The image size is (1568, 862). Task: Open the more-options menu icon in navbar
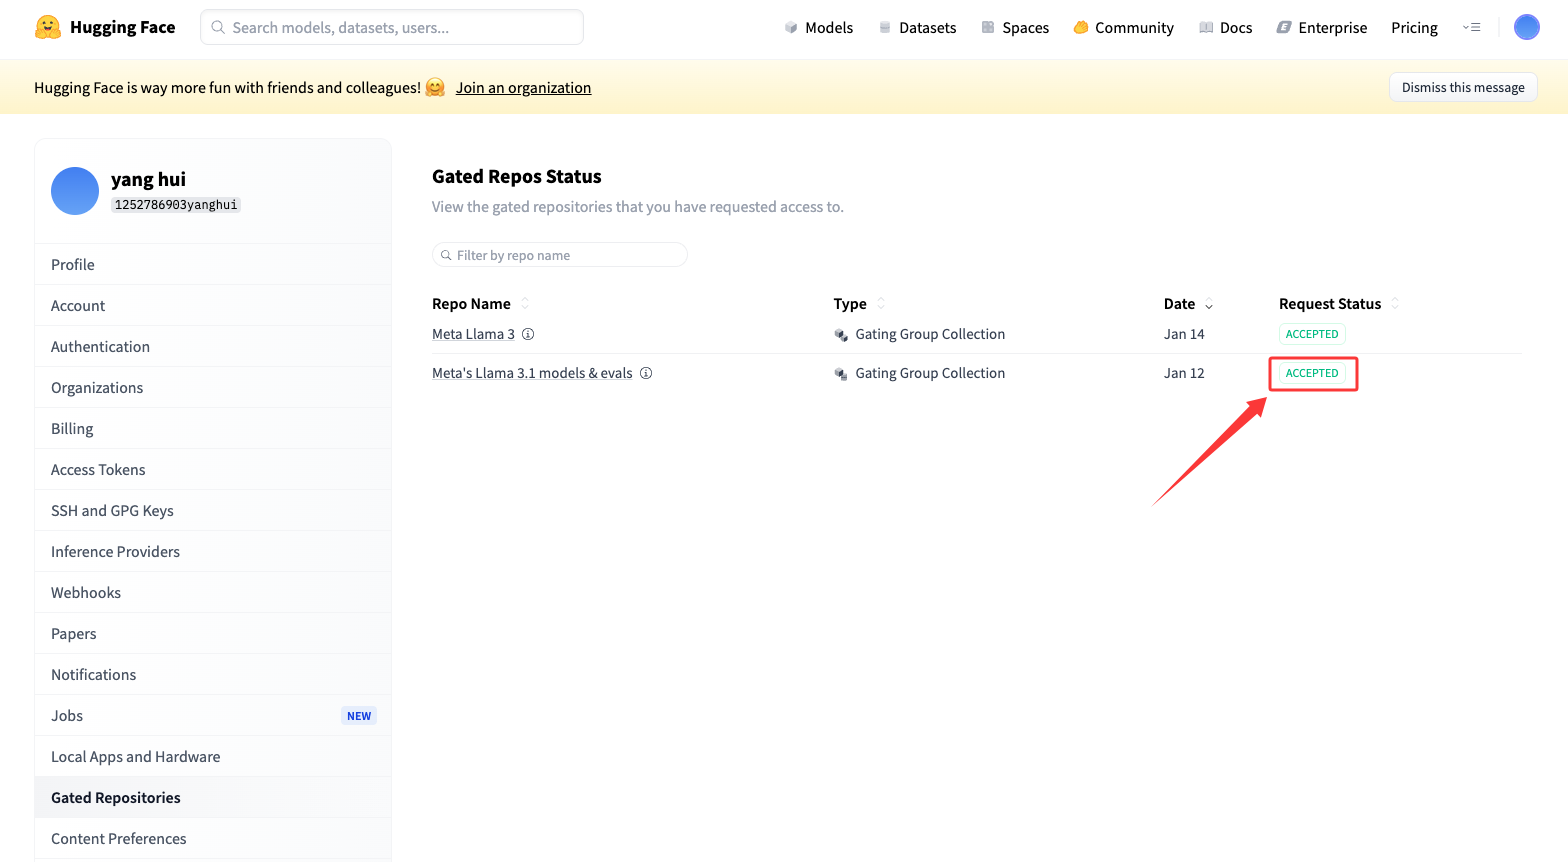point(1471,27)
